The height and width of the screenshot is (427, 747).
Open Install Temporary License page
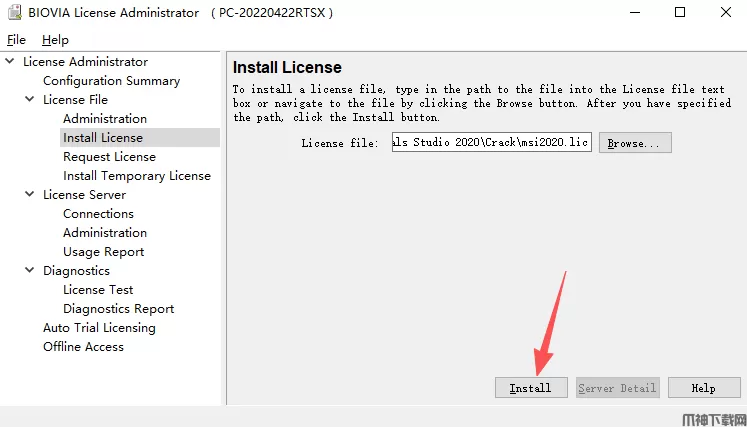[x=137, y=176]
